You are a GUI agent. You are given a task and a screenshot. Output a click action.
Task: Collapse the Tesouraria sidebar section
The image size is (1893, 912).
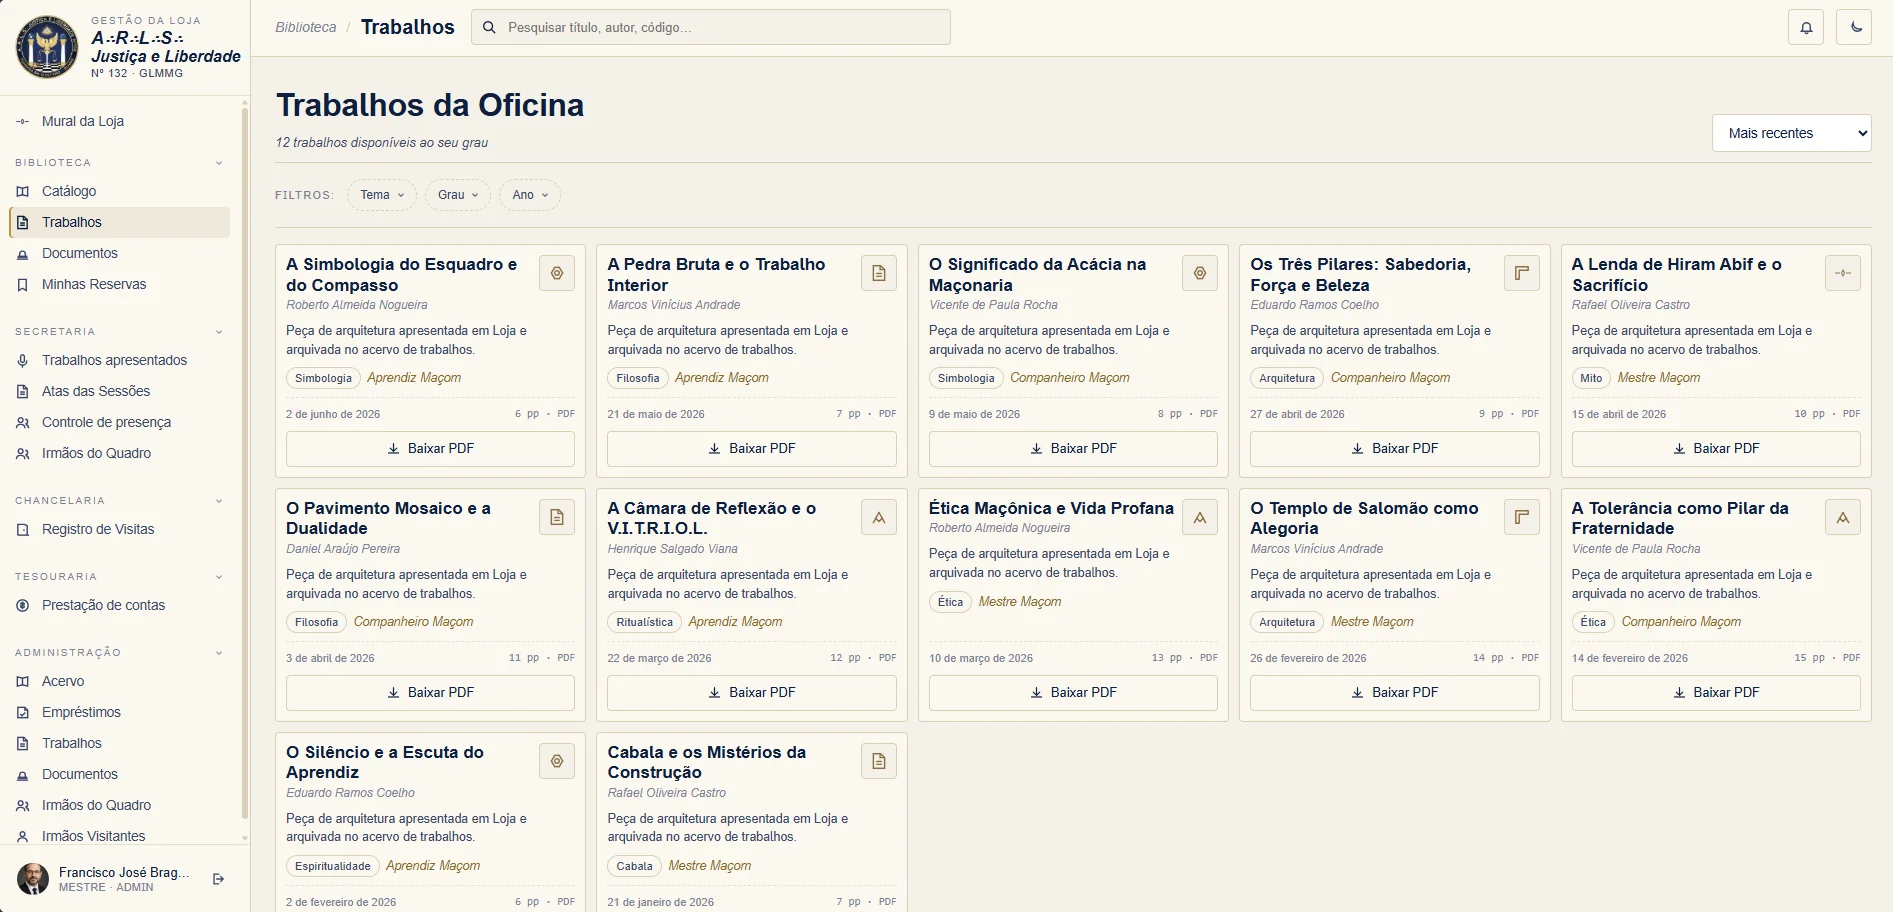[x=219, y=577]
